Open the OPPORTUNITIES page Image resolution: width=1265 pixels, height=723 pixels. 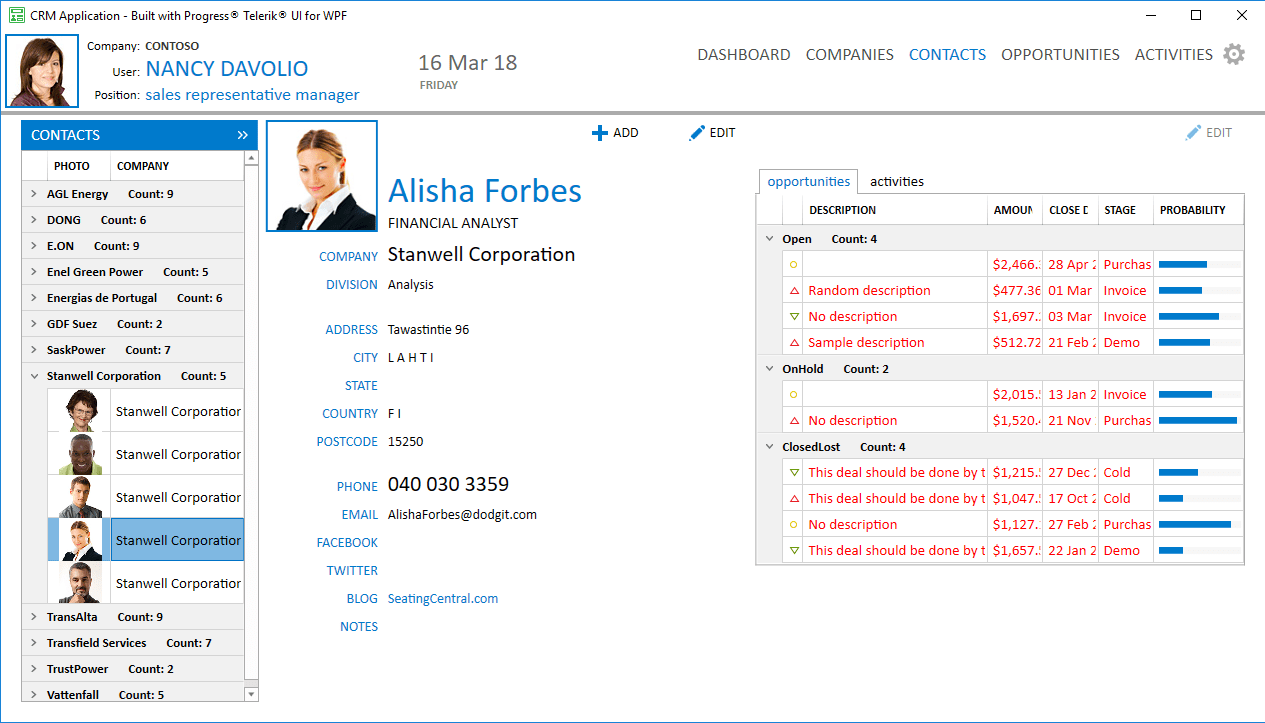coord(1060,55)
